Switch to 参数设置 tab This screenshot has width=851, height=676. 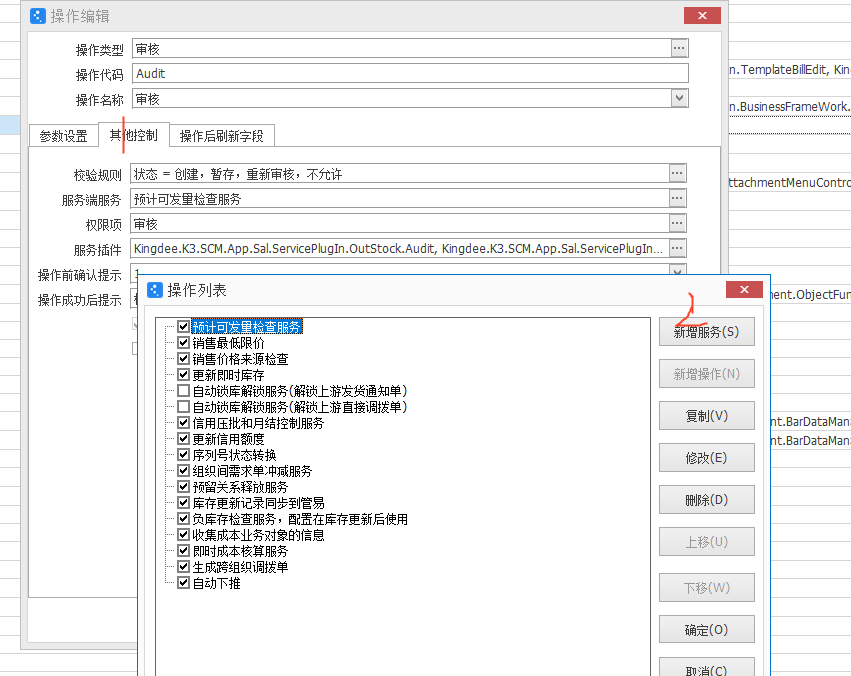click(63, 136)
